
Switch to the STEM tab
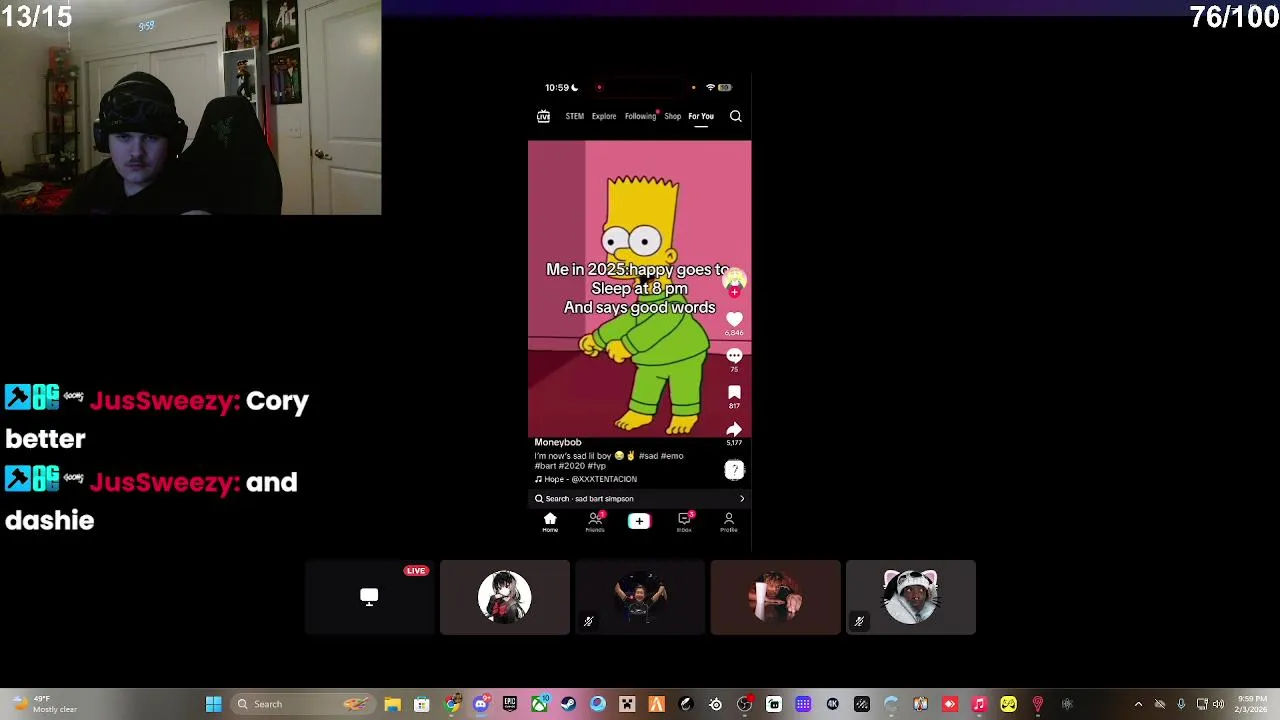point(574,116)
